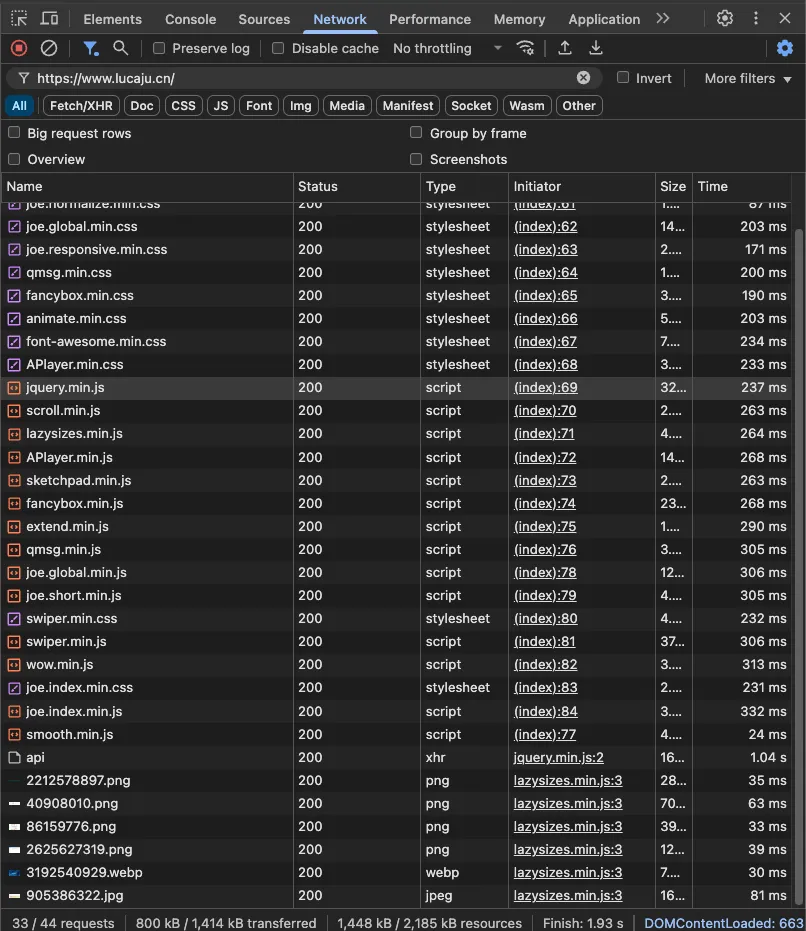Open the Application tab
806x931 pixels.
[x=604, y=19]
